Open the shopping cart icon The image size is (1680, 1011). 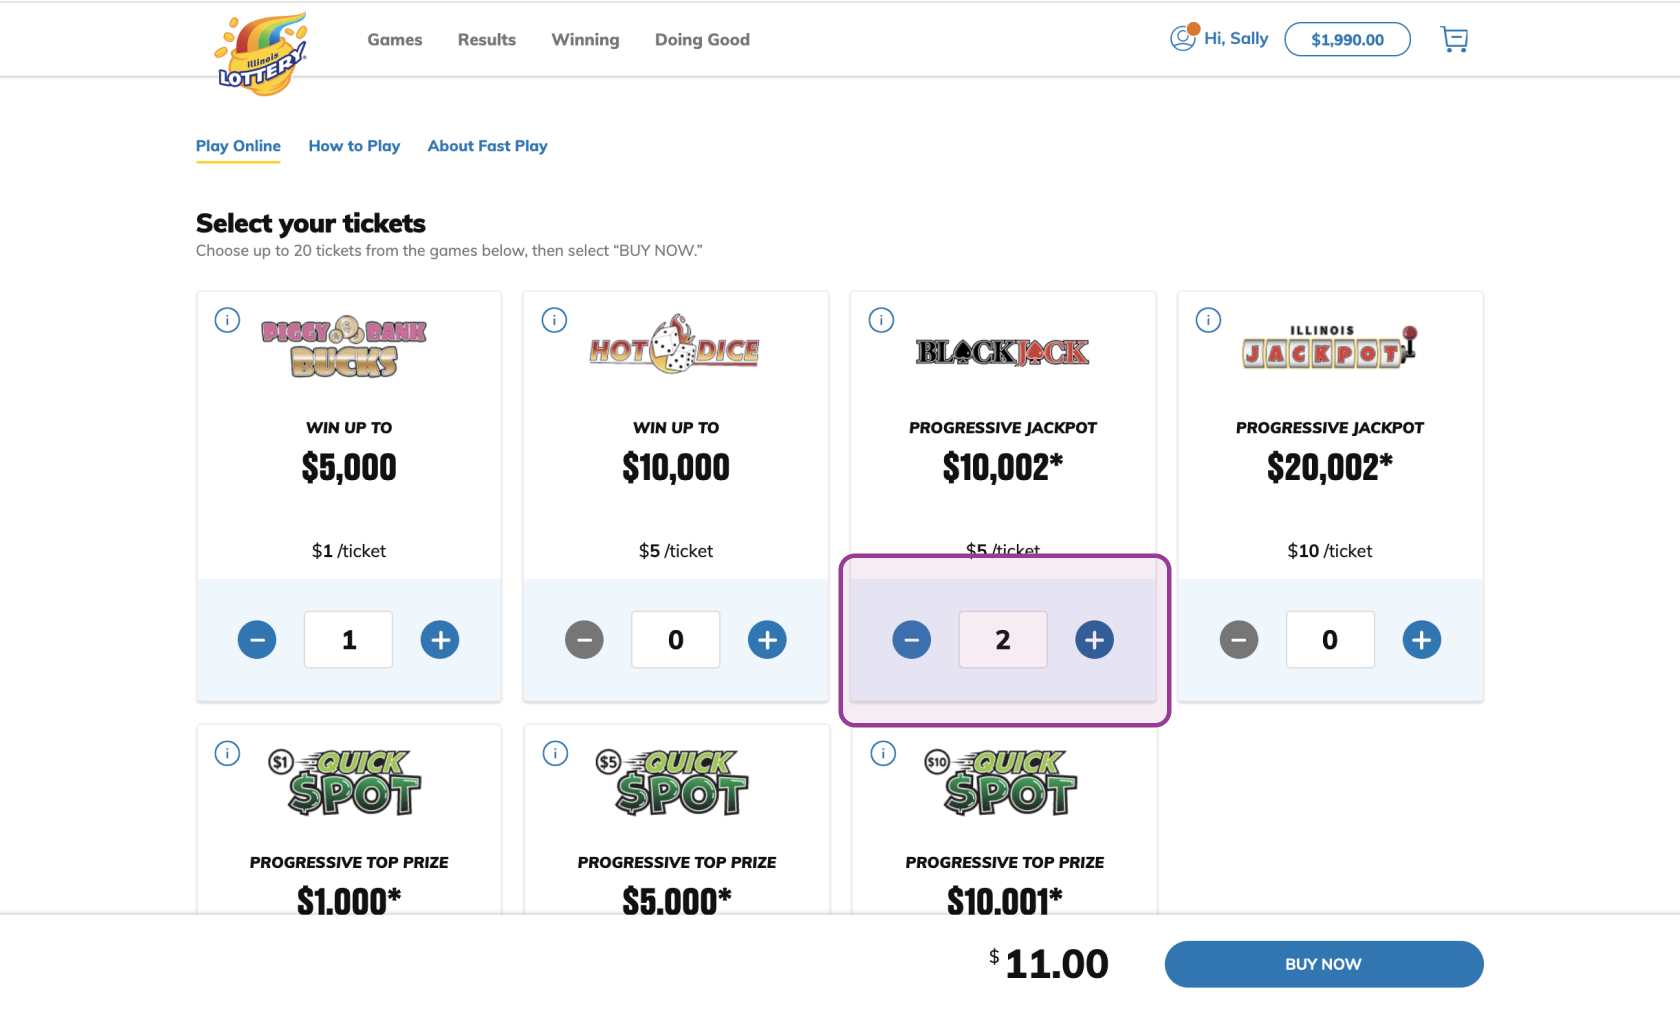pyautogui.click(x=1454, y=39)
